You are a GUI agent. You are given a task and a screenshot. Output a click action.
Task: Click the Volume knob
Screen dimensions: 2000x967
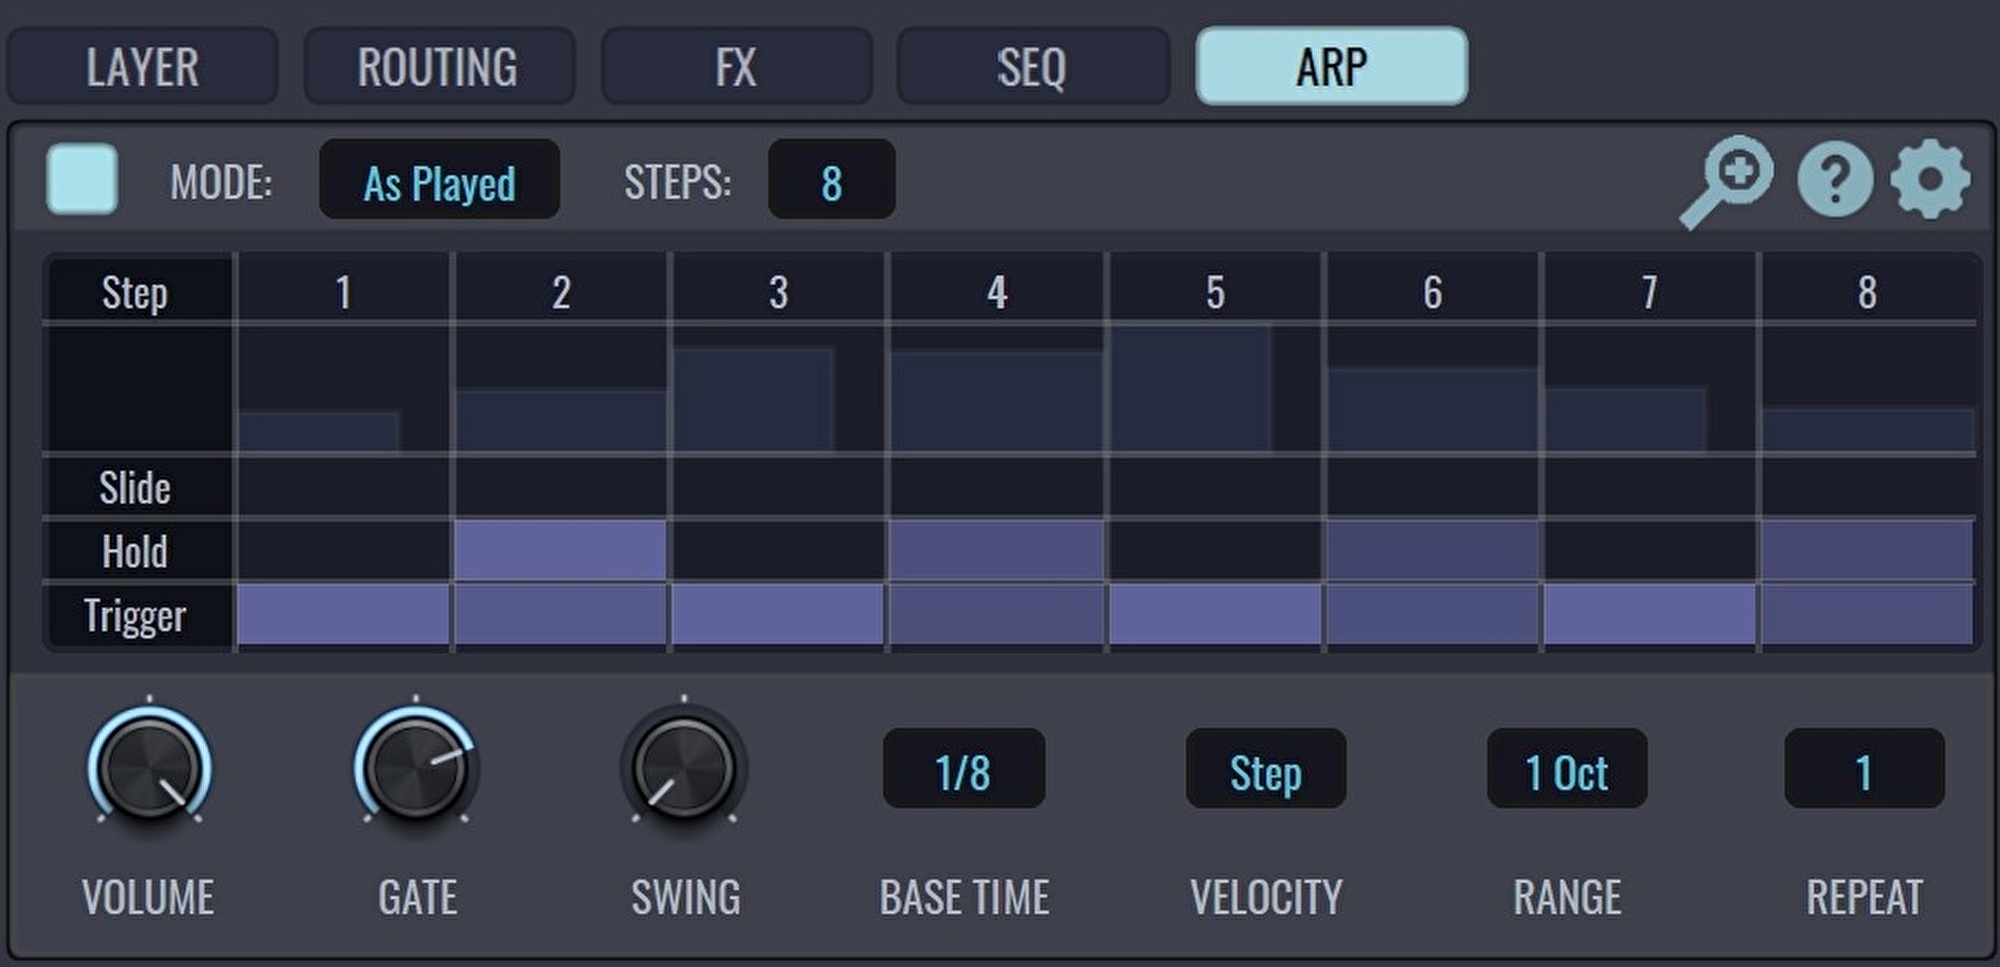tap(149, 769)
